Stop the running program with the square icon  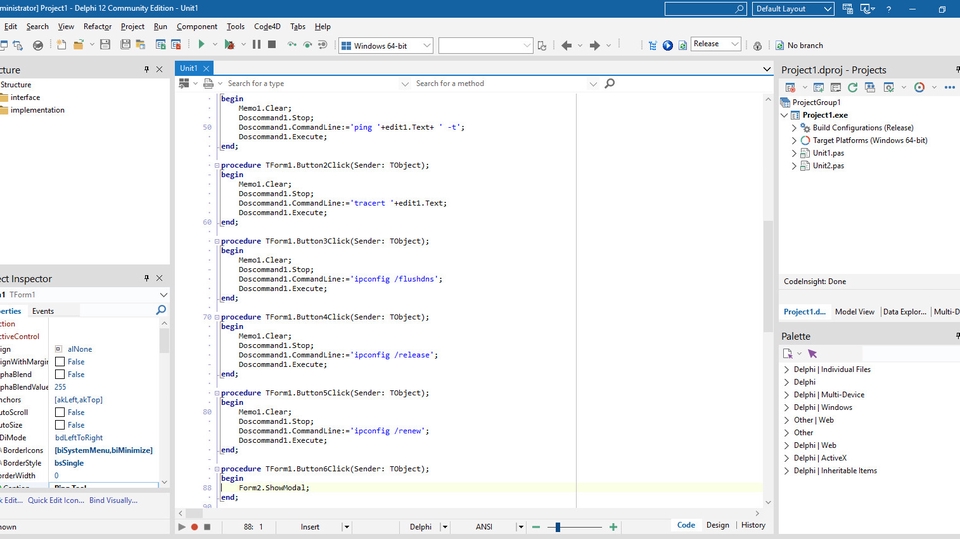click(x=272, y=44)
